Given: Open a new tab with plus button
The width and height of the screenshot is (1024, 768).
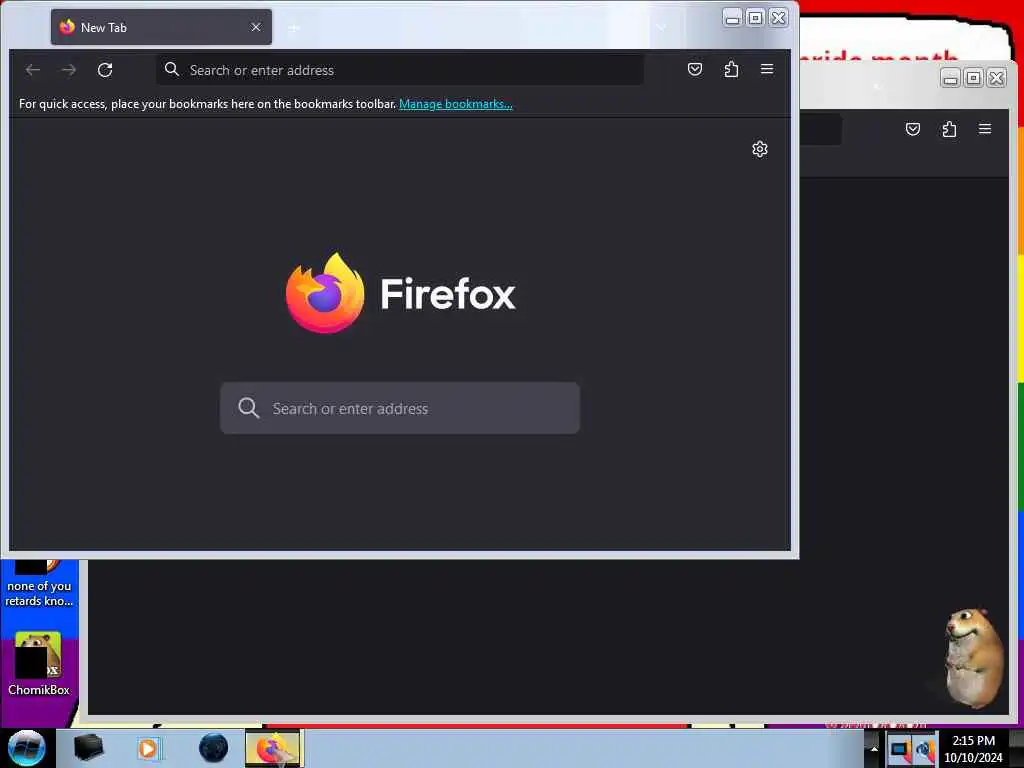Looking at the screenshot, I should click(294, 28).
